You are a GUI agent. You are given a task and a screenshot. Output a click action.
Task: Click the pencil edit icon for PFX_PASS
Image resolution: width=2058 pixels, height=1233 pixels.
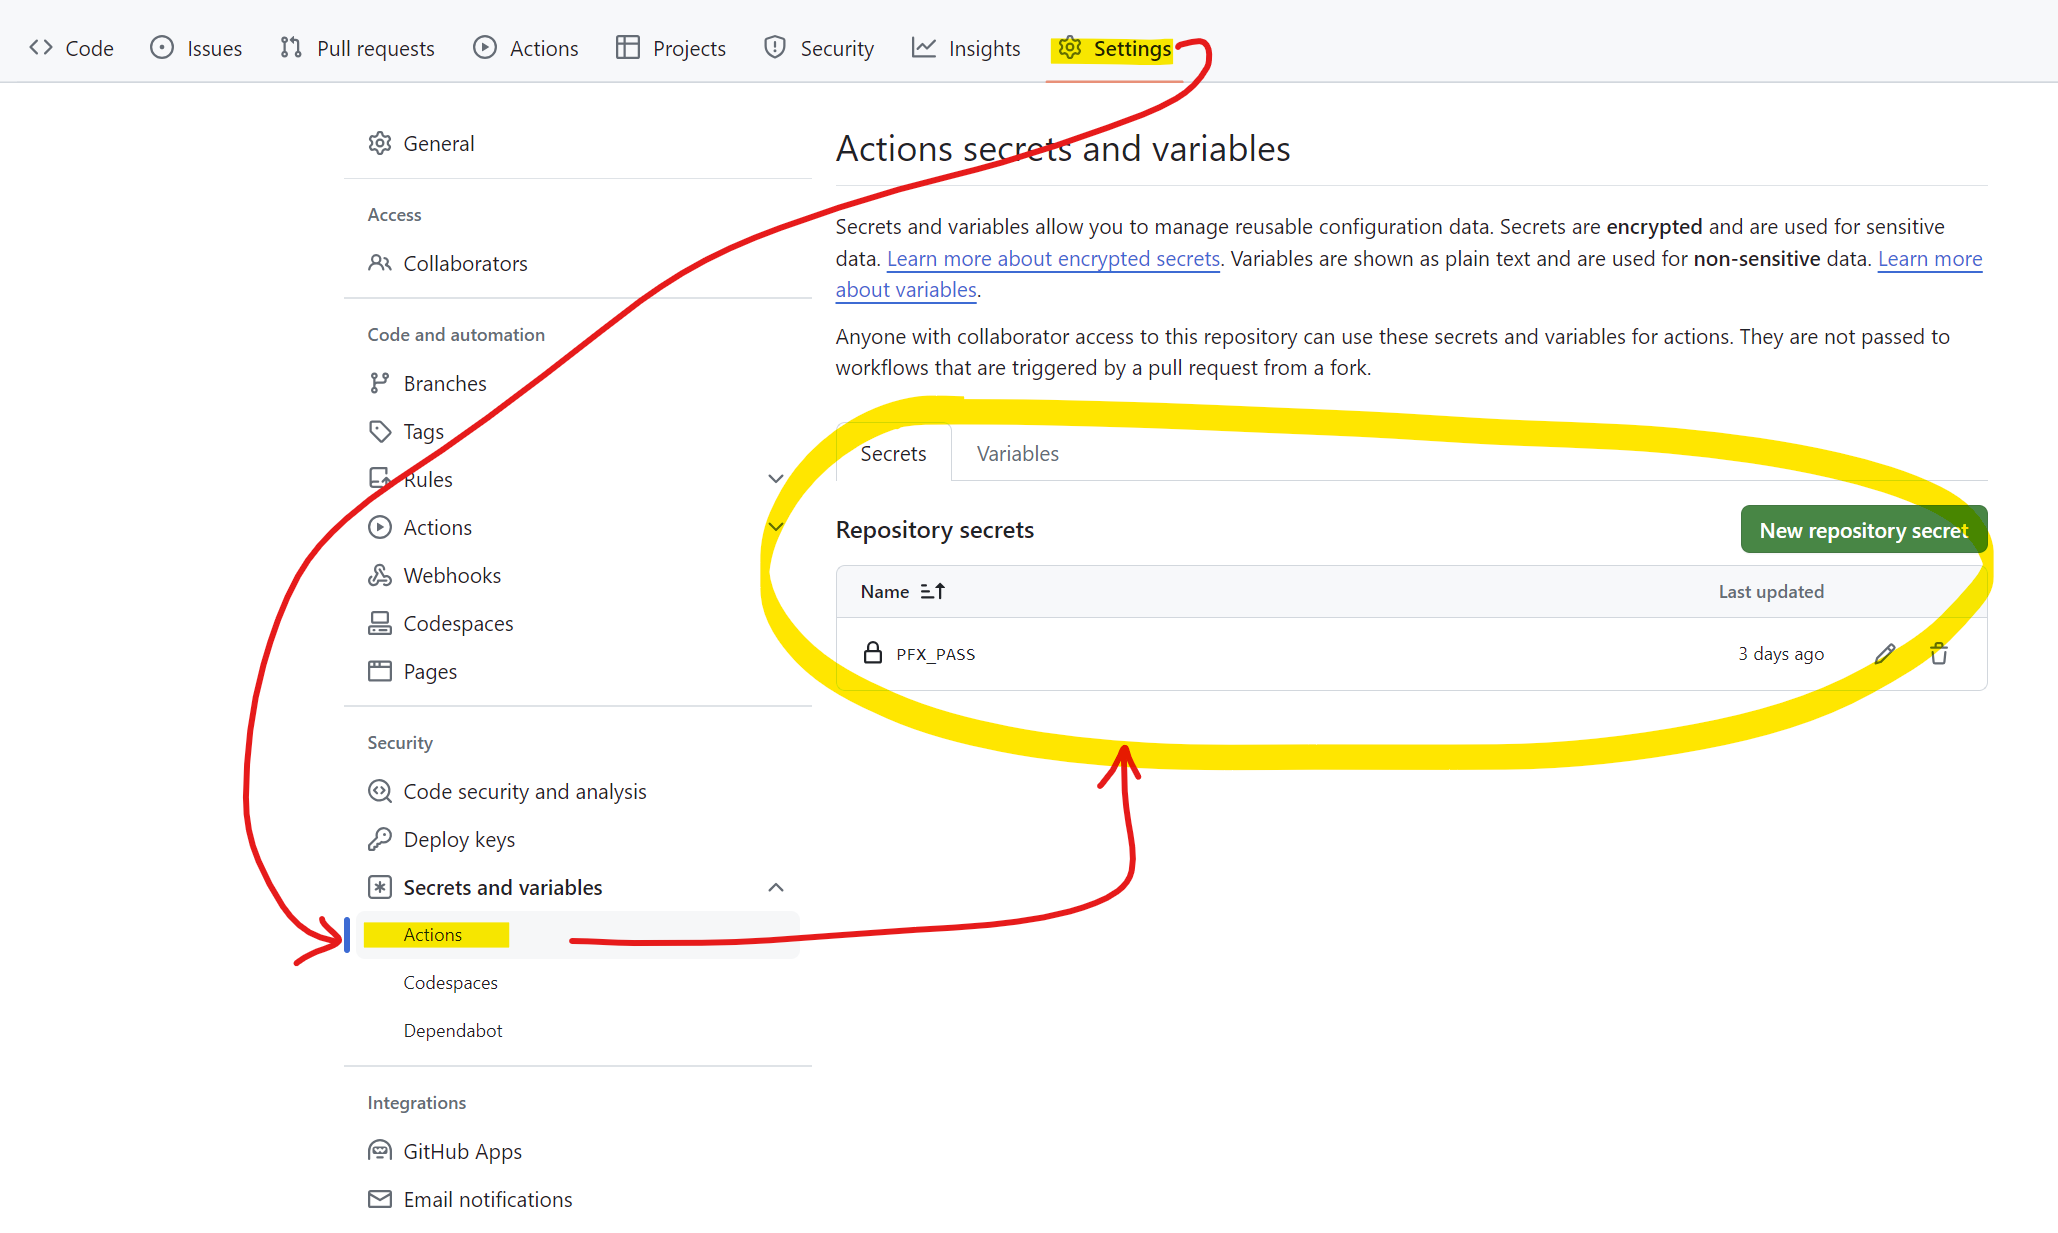click(1884, 654)
